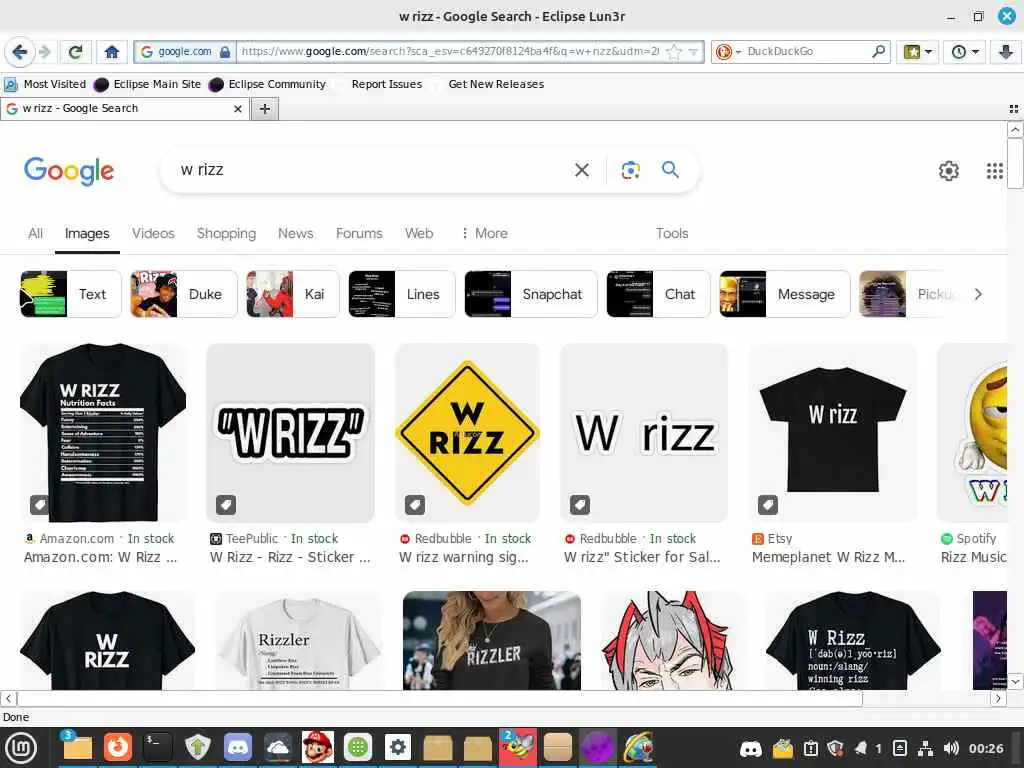Switch to the Web tab
Screen dimensions: 1024x768
[419, 234]
